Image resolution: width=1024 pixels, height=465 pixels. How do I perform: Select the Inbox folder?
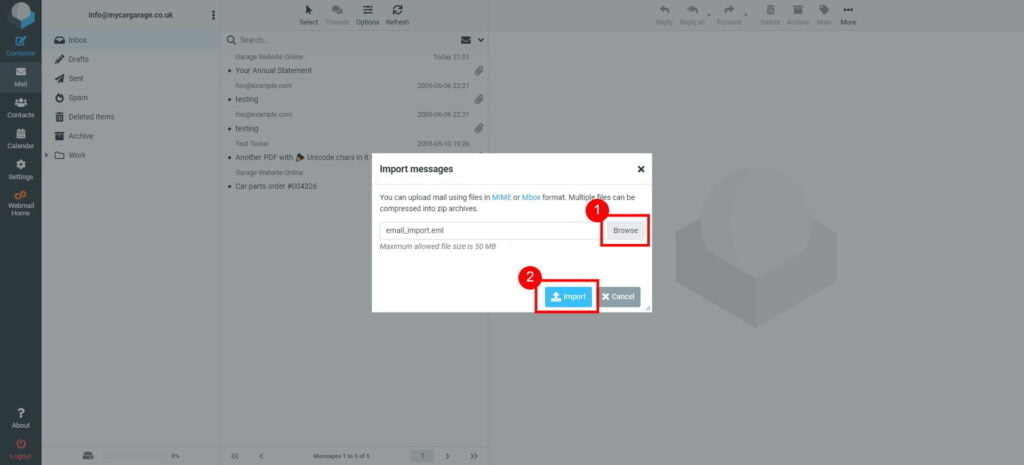pyautogui.click(x=131, y=40)
